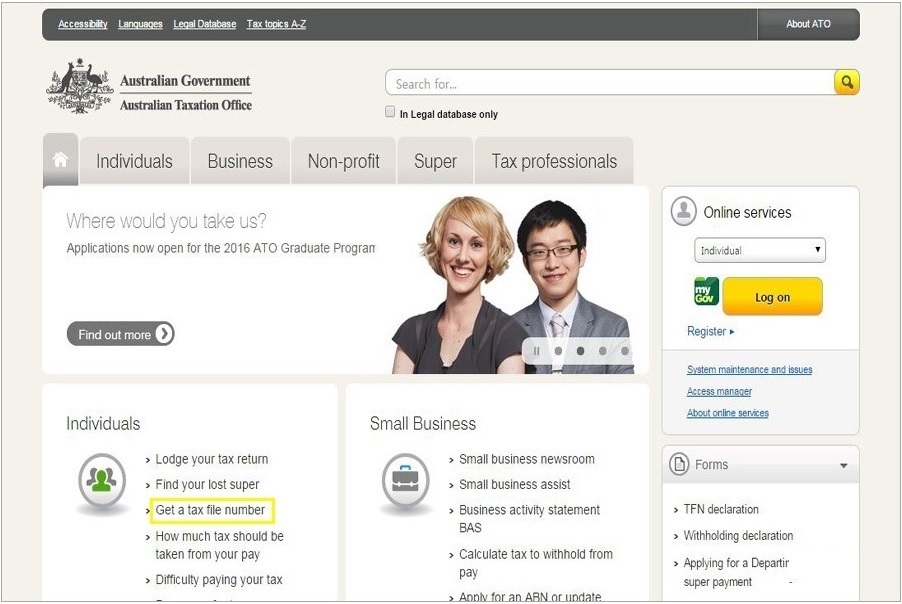Click Withholding declaration form link
This screenshot has height=604, width=902.
coord(738,536)
